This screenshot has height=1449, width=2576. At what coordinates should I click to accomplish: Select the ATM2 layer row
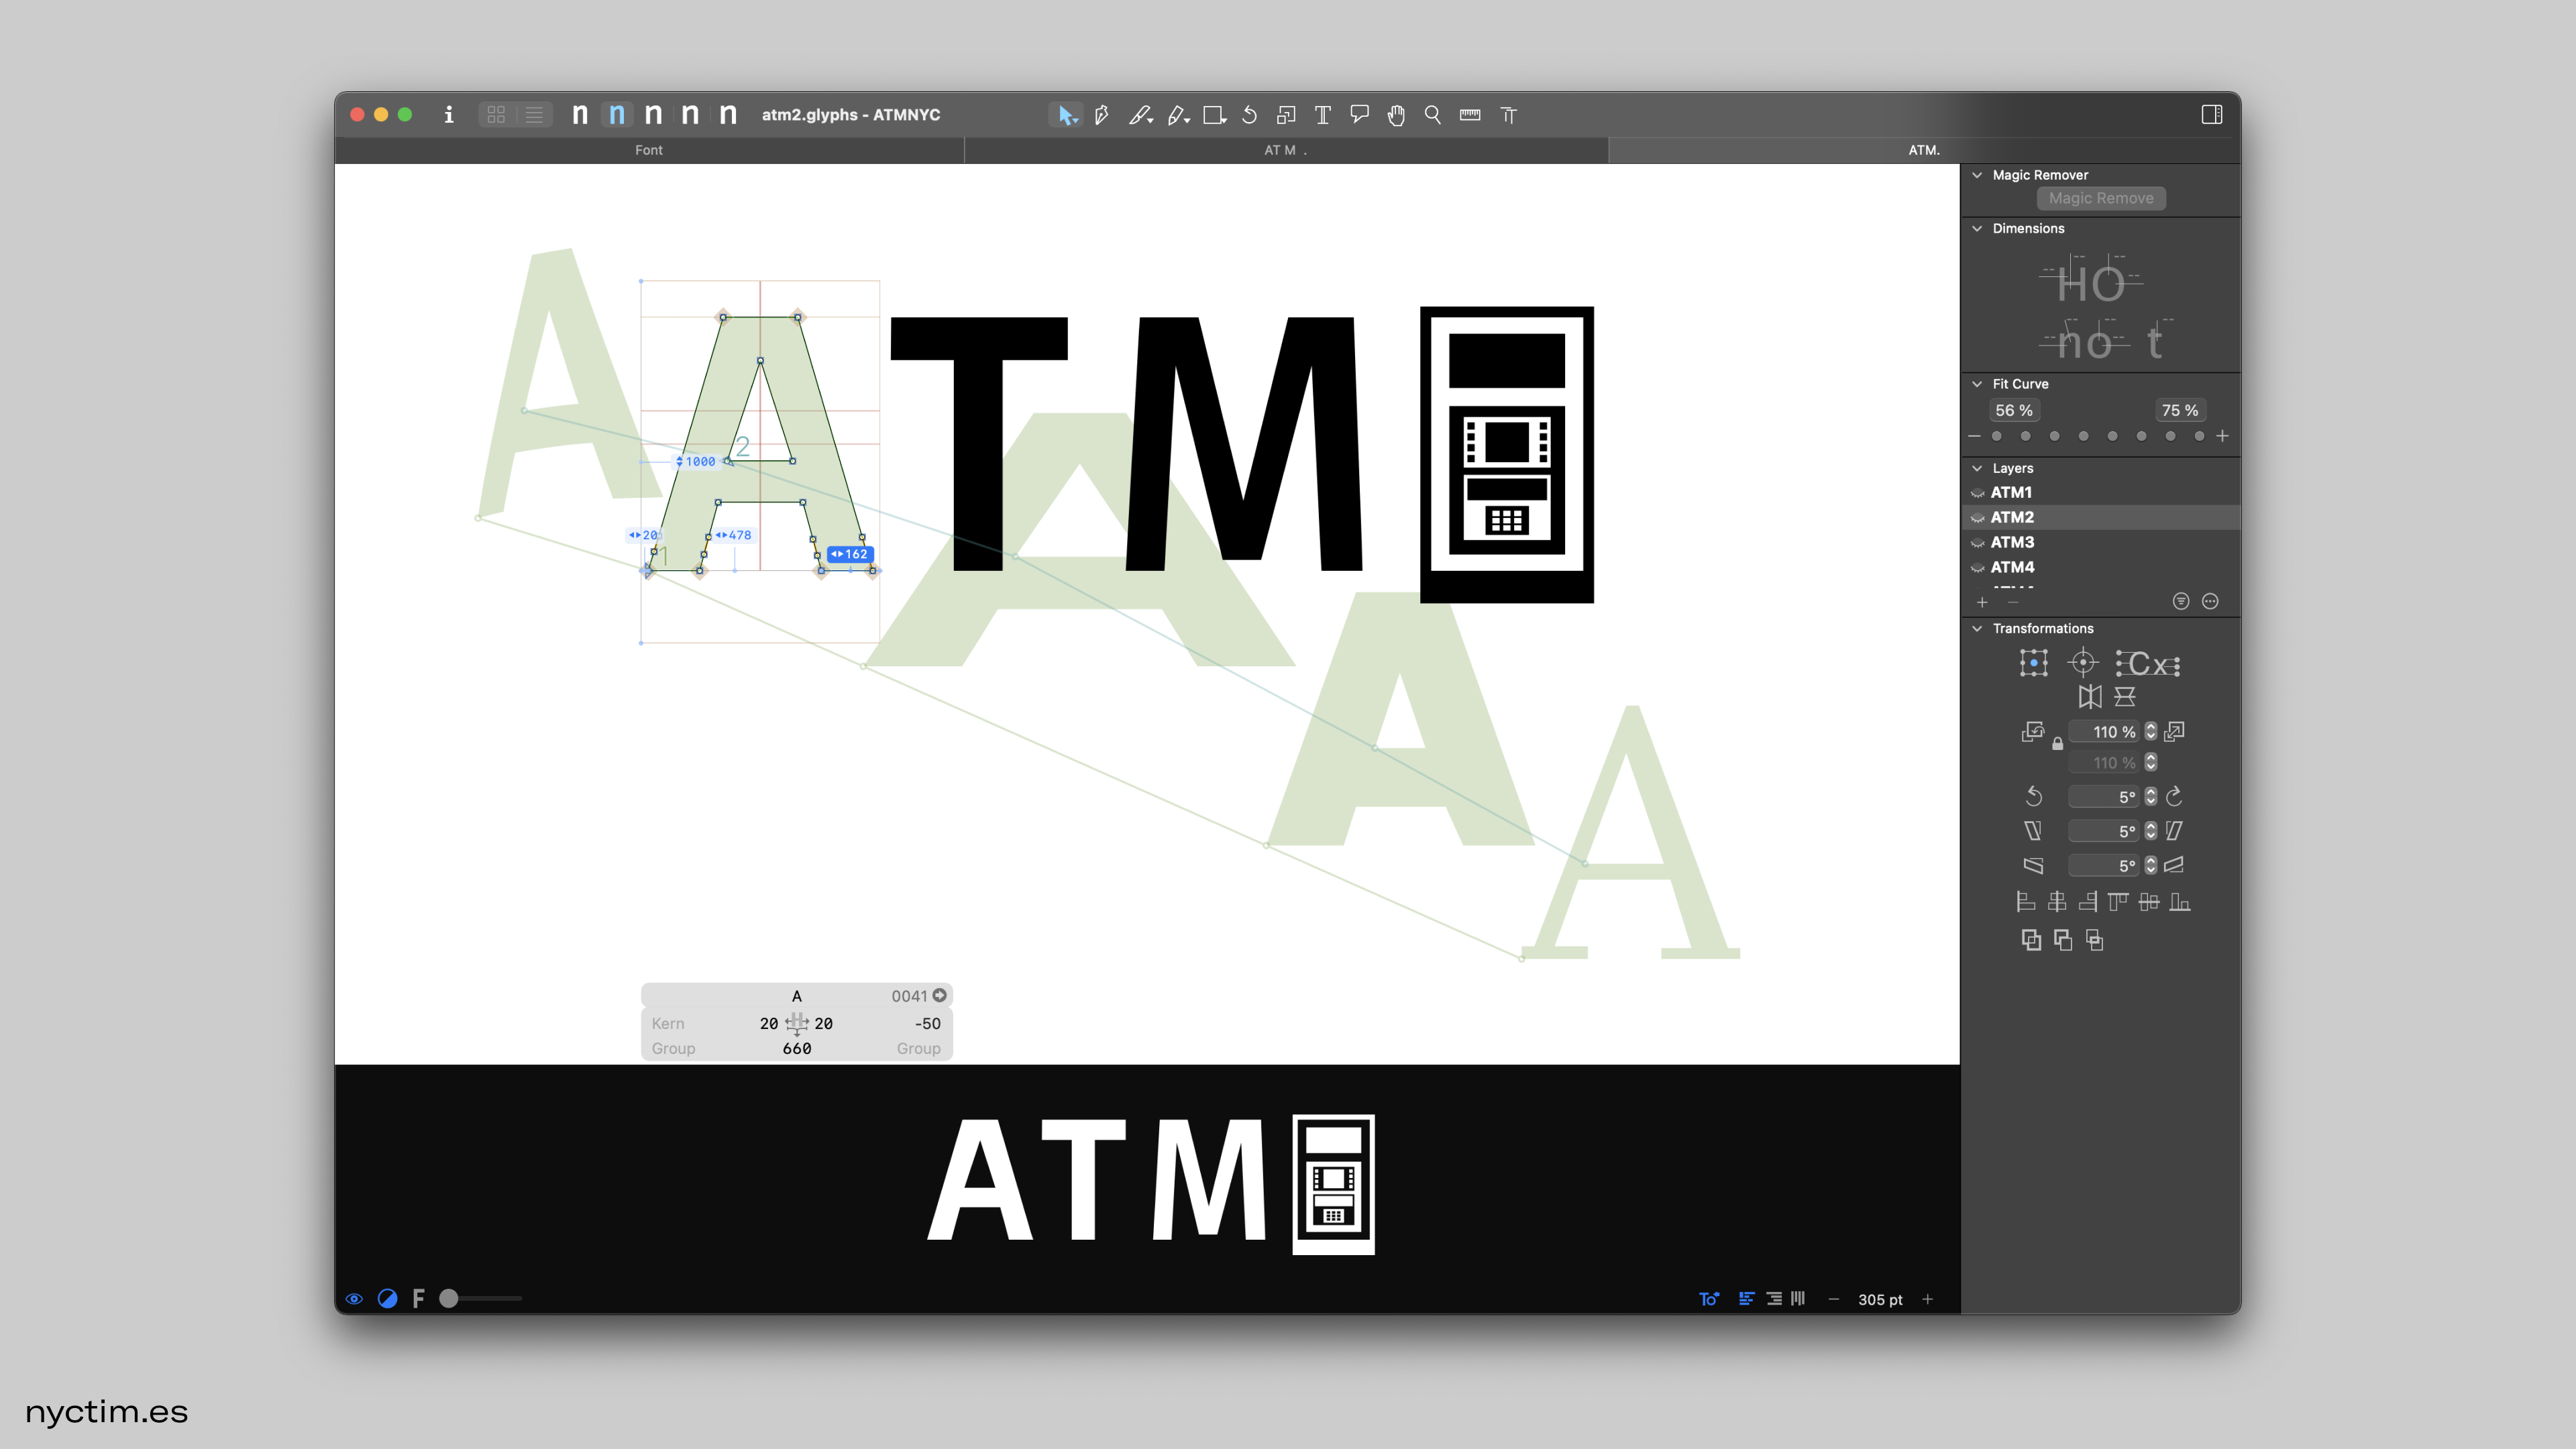(x=2100, y=517)
